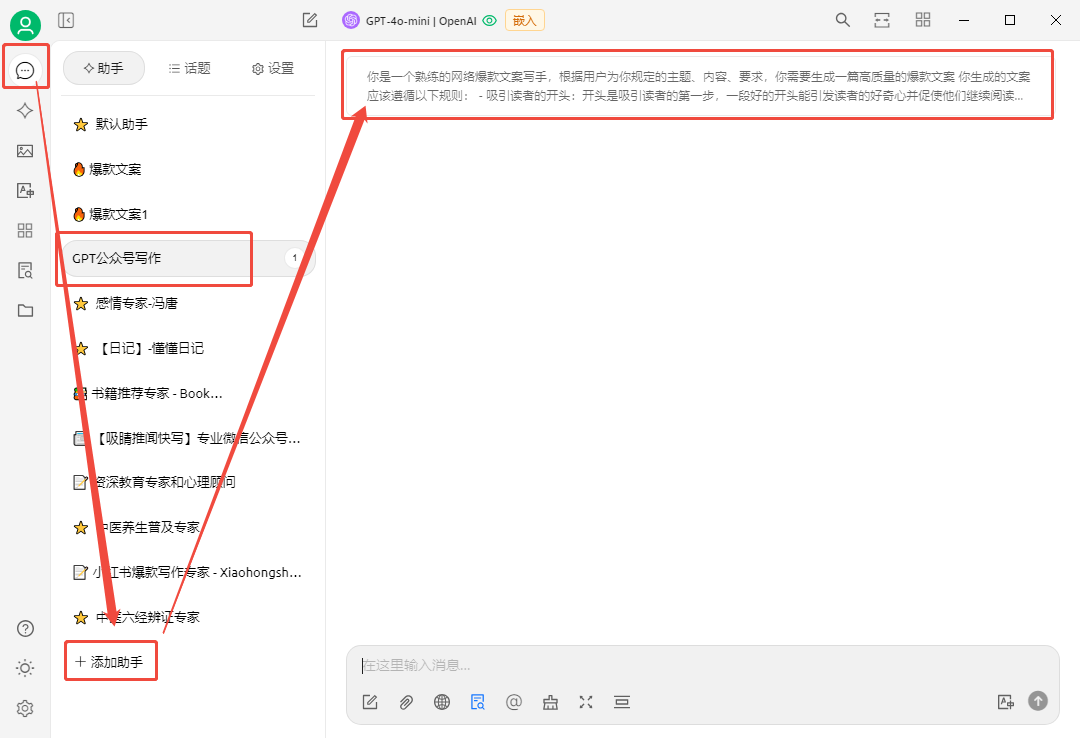Select the 【日记】-懂懂日记 assistant

pyautogui.click(x=187, y=348)
